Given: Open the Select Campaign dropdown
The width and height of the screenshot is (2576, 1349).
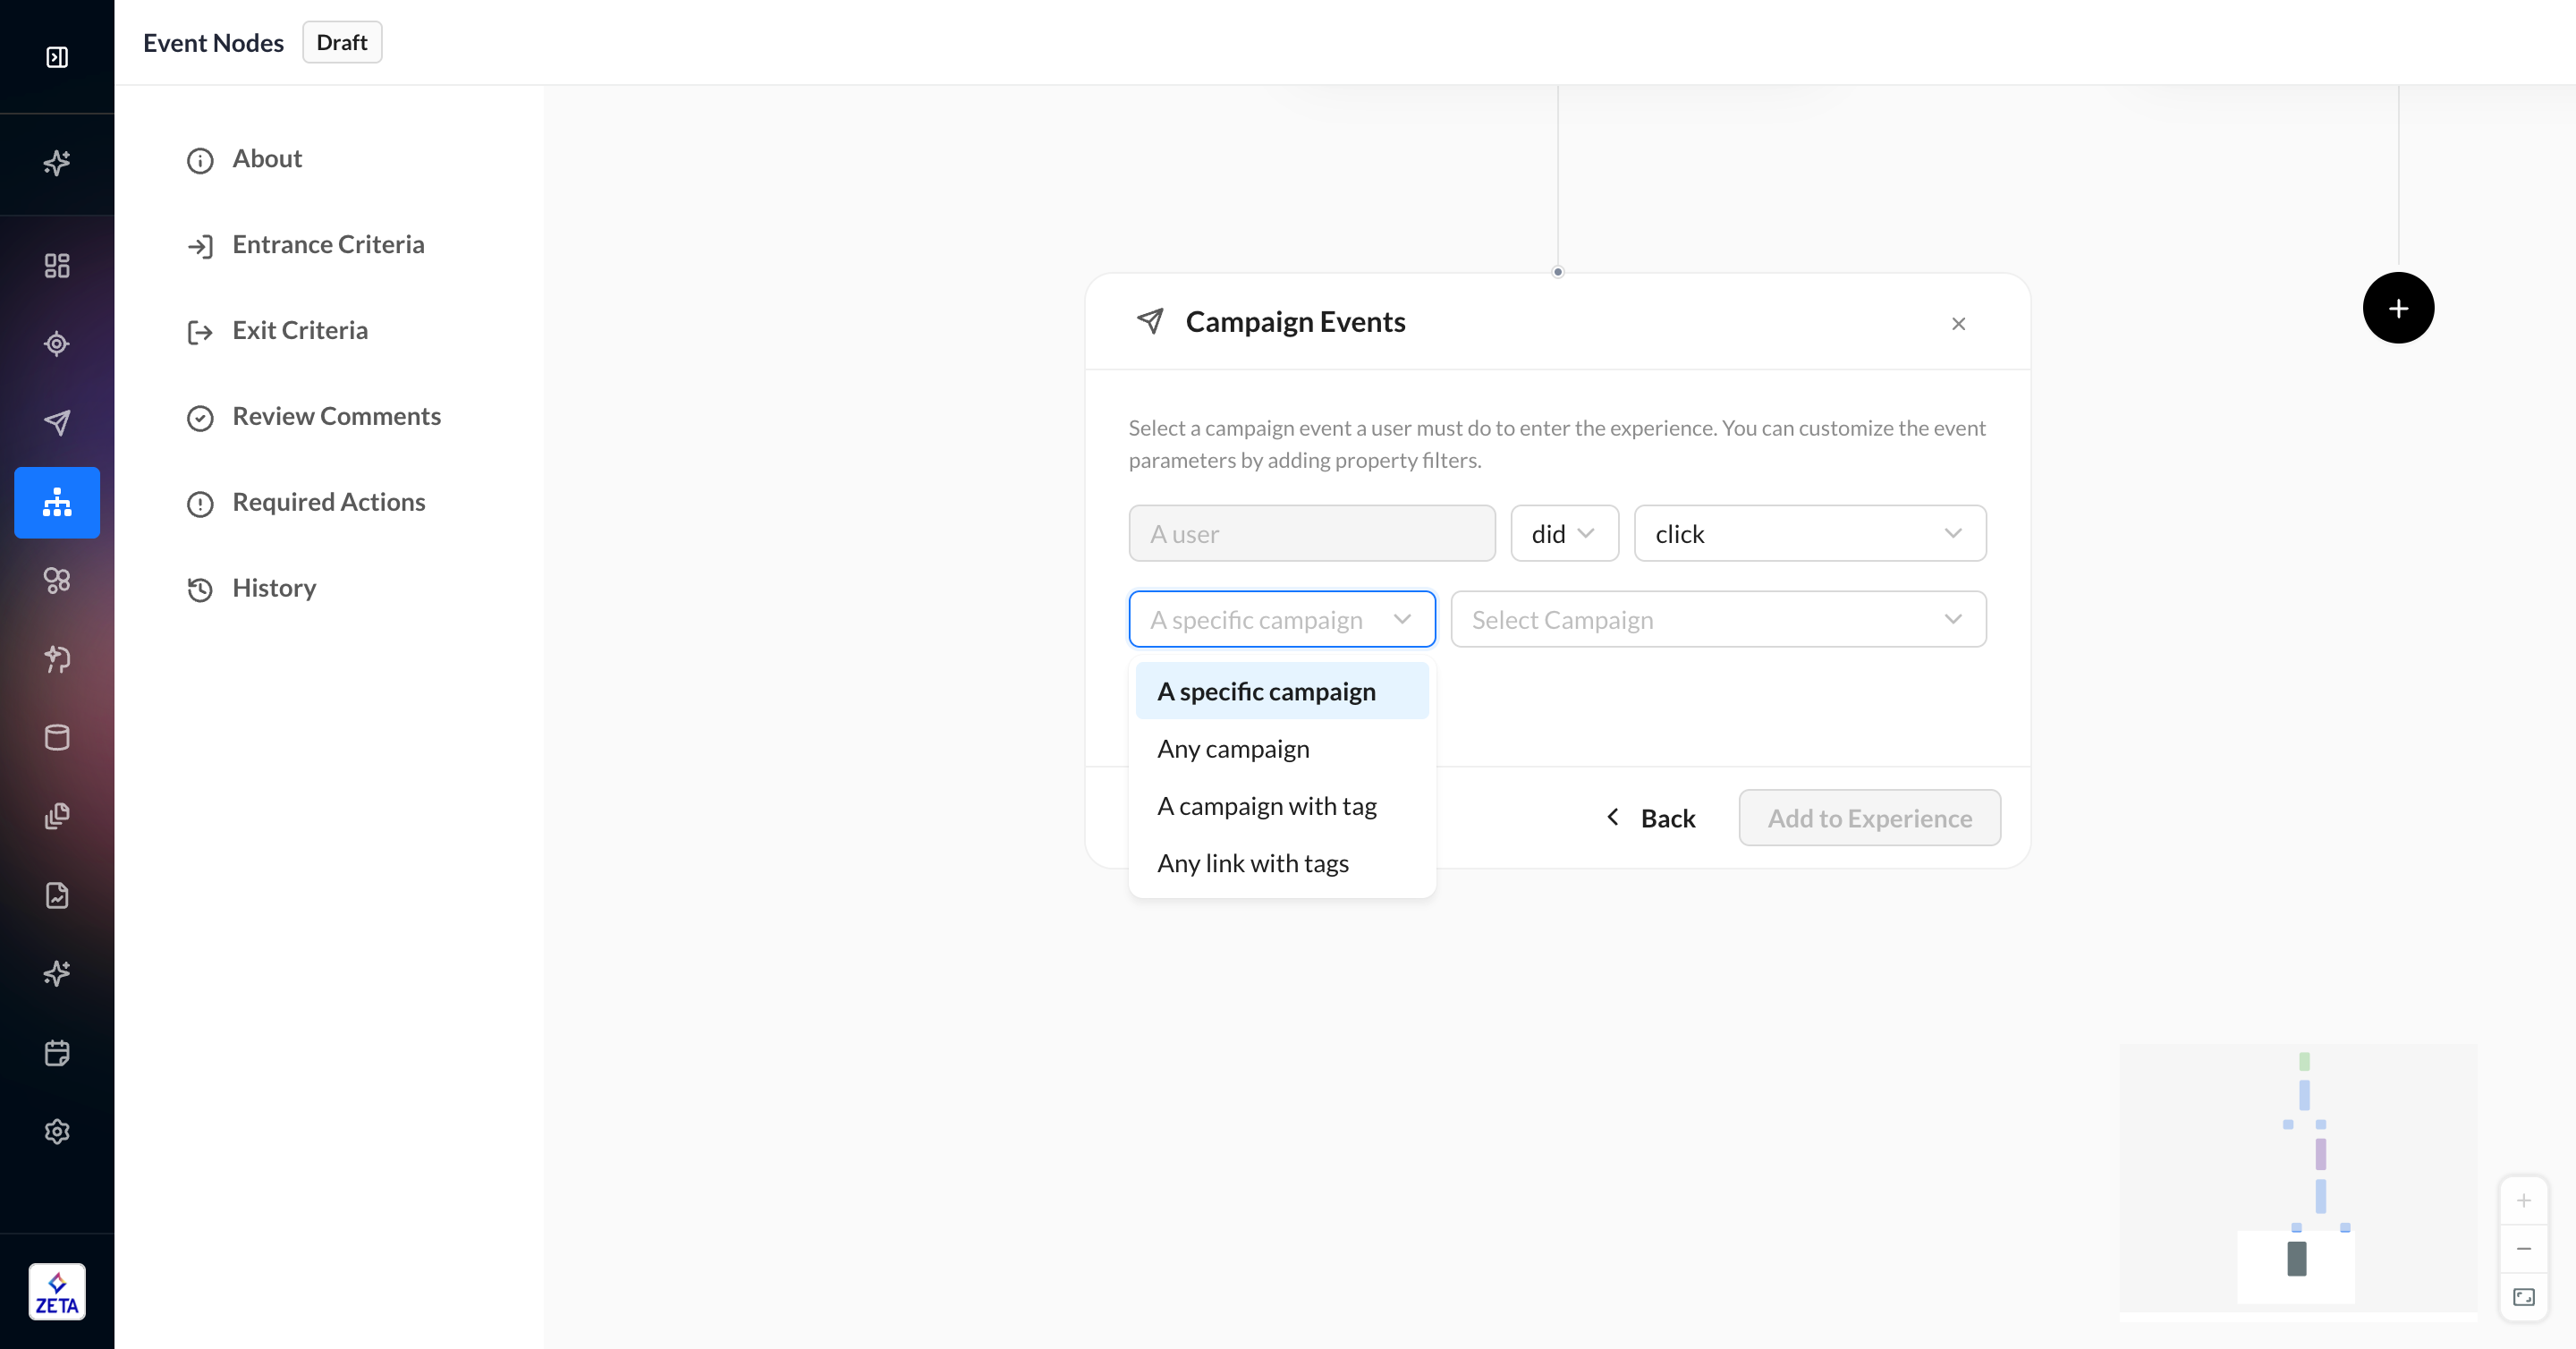Looking at the screenshot, I should [x=1718, y=620].
